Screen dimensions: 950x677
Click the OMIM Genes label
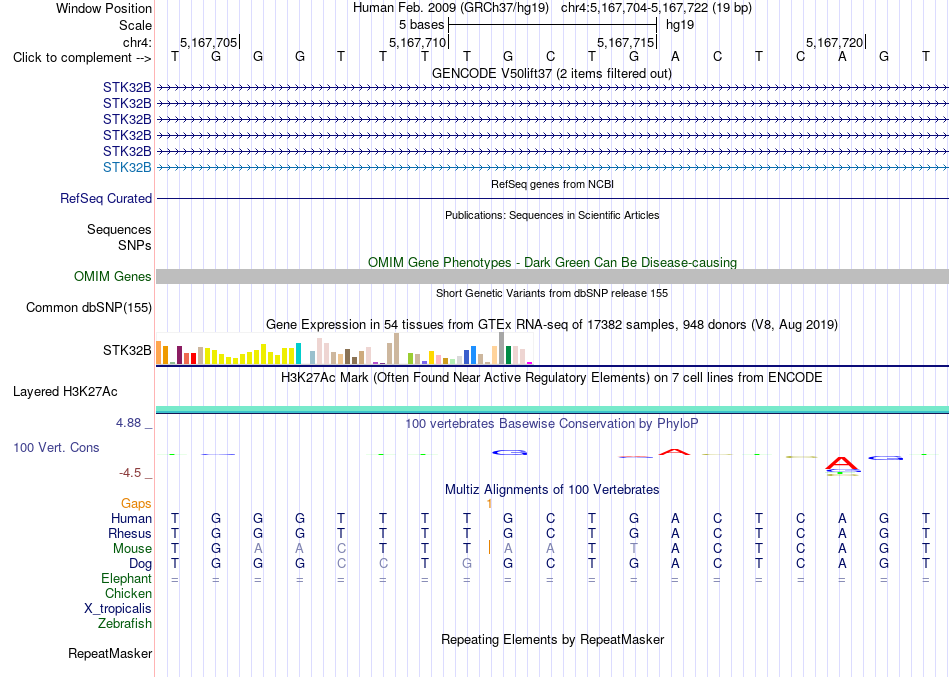pyautogui.click(x=112, y=276)
